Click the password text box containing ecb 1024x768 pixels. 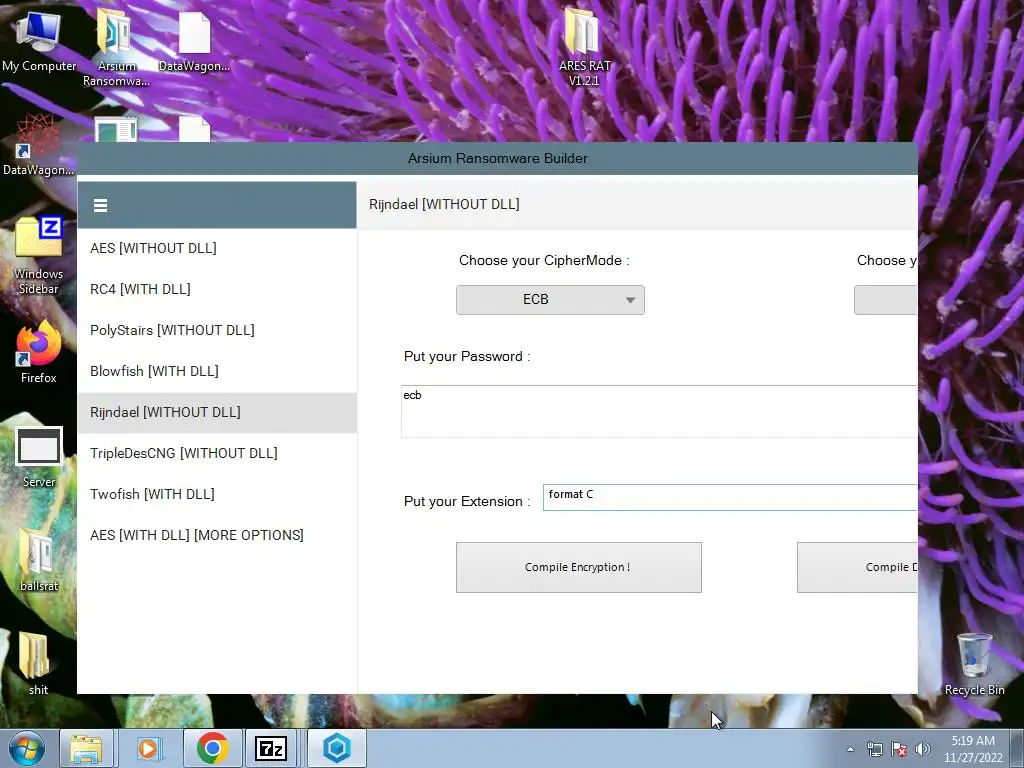(659, 411)
